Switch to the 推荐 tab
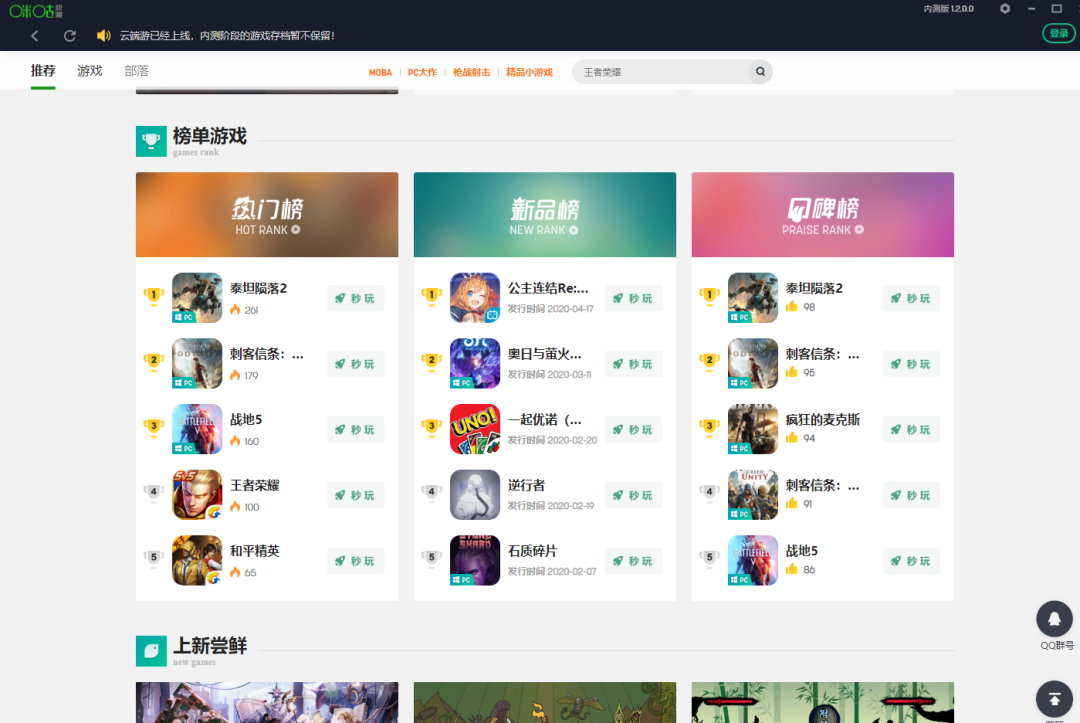The image size is (1080, 723). click(x=43, y=71)
